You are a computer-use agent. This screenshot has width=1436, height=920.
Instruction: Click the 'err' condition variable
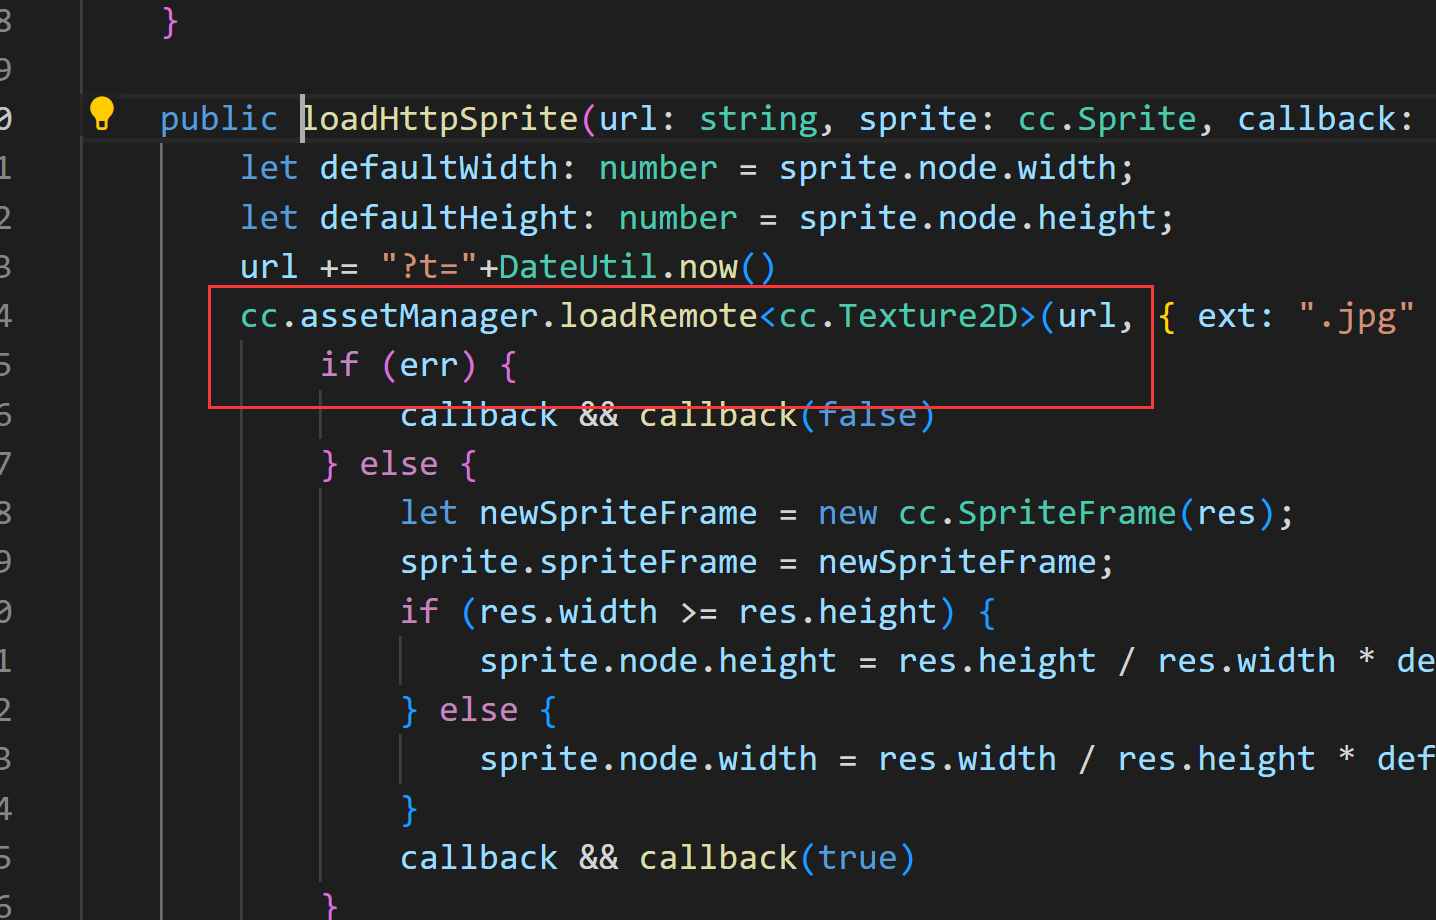coord(429,365)
